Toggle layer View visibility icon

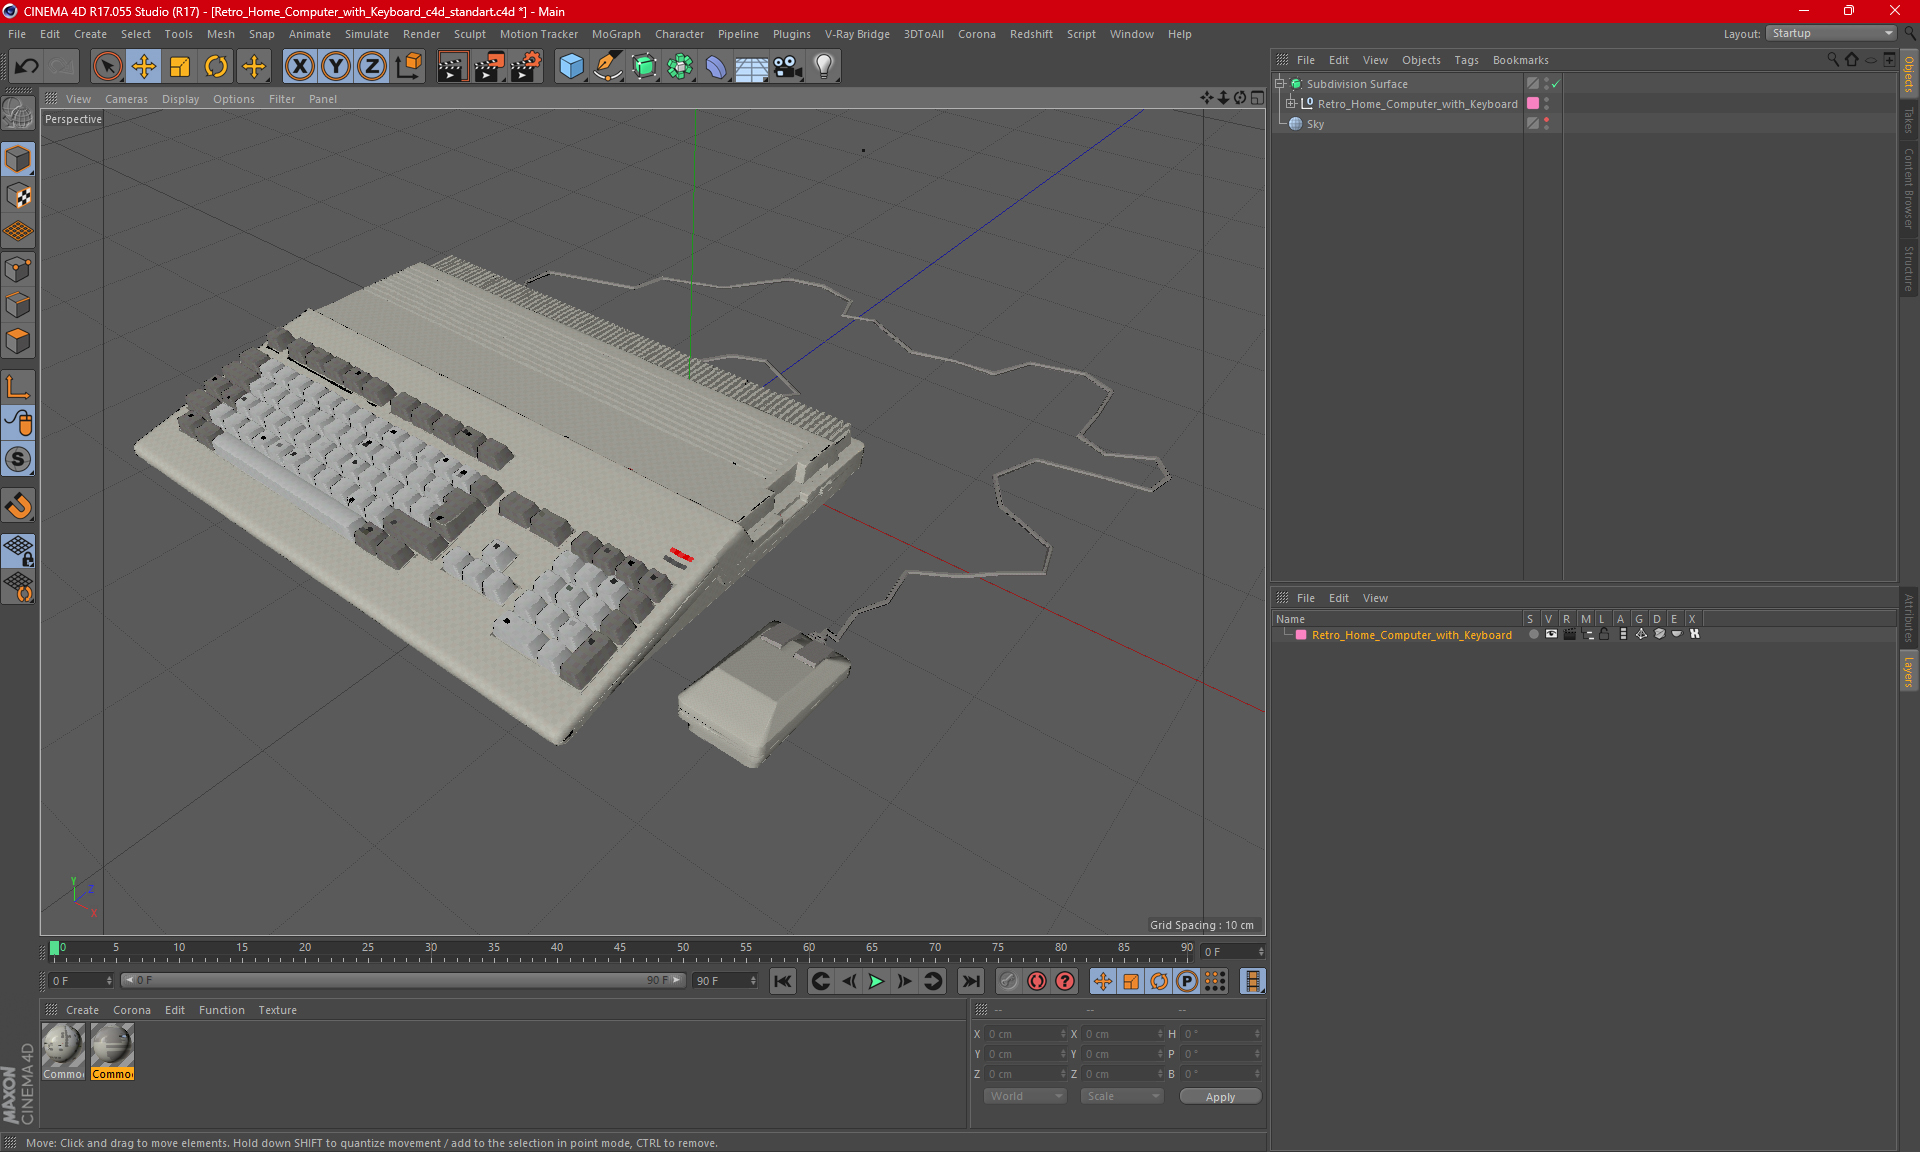[1551, 634]
